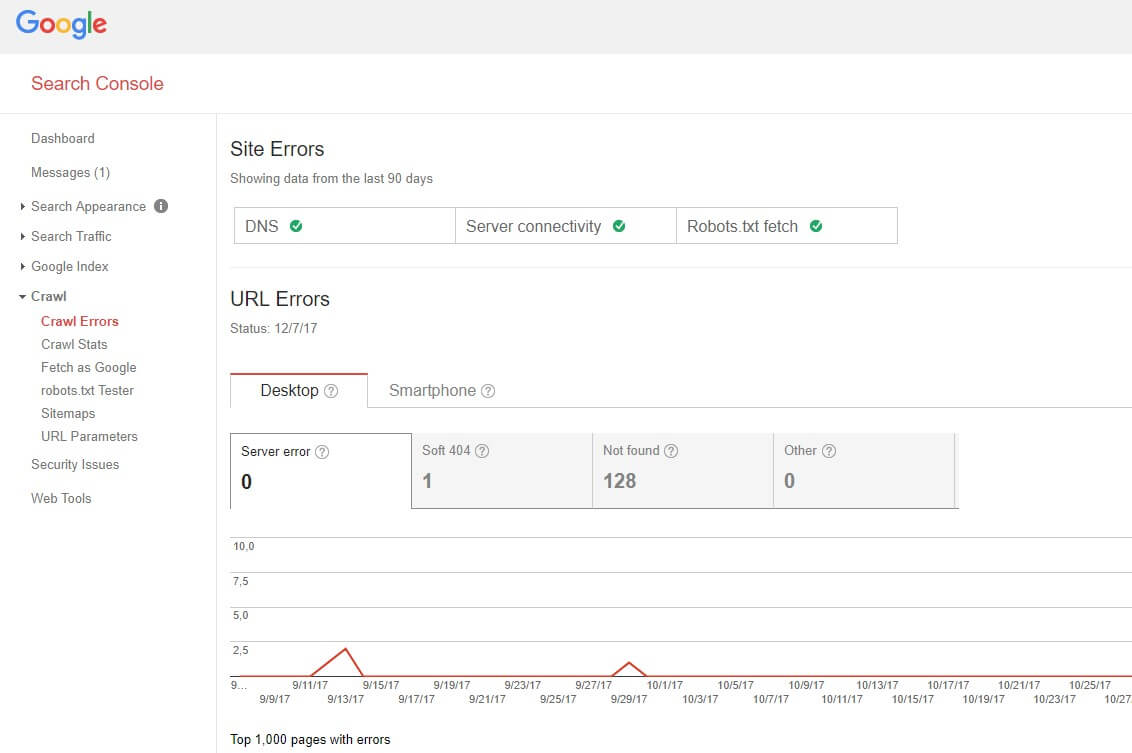Image resolution: width=1132 pixels, height=753 pixels.
Task: Open the help icon next to Smartphone
Action: [488, 391]
